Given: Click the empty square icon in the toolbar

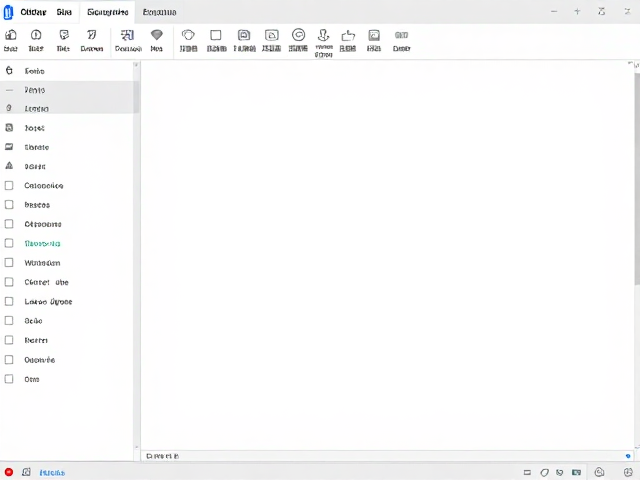Looking at the screenshot, I should click(216, 35).
